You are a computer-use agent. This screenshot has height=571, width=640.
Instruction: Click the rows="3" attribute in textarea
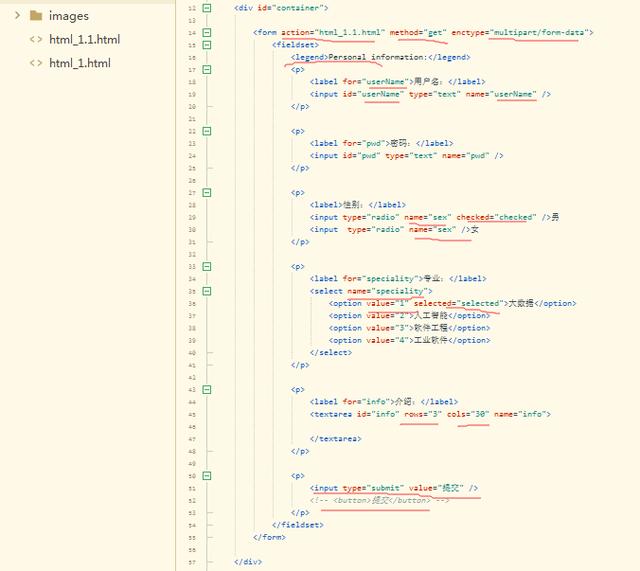(x=423, y=414)
